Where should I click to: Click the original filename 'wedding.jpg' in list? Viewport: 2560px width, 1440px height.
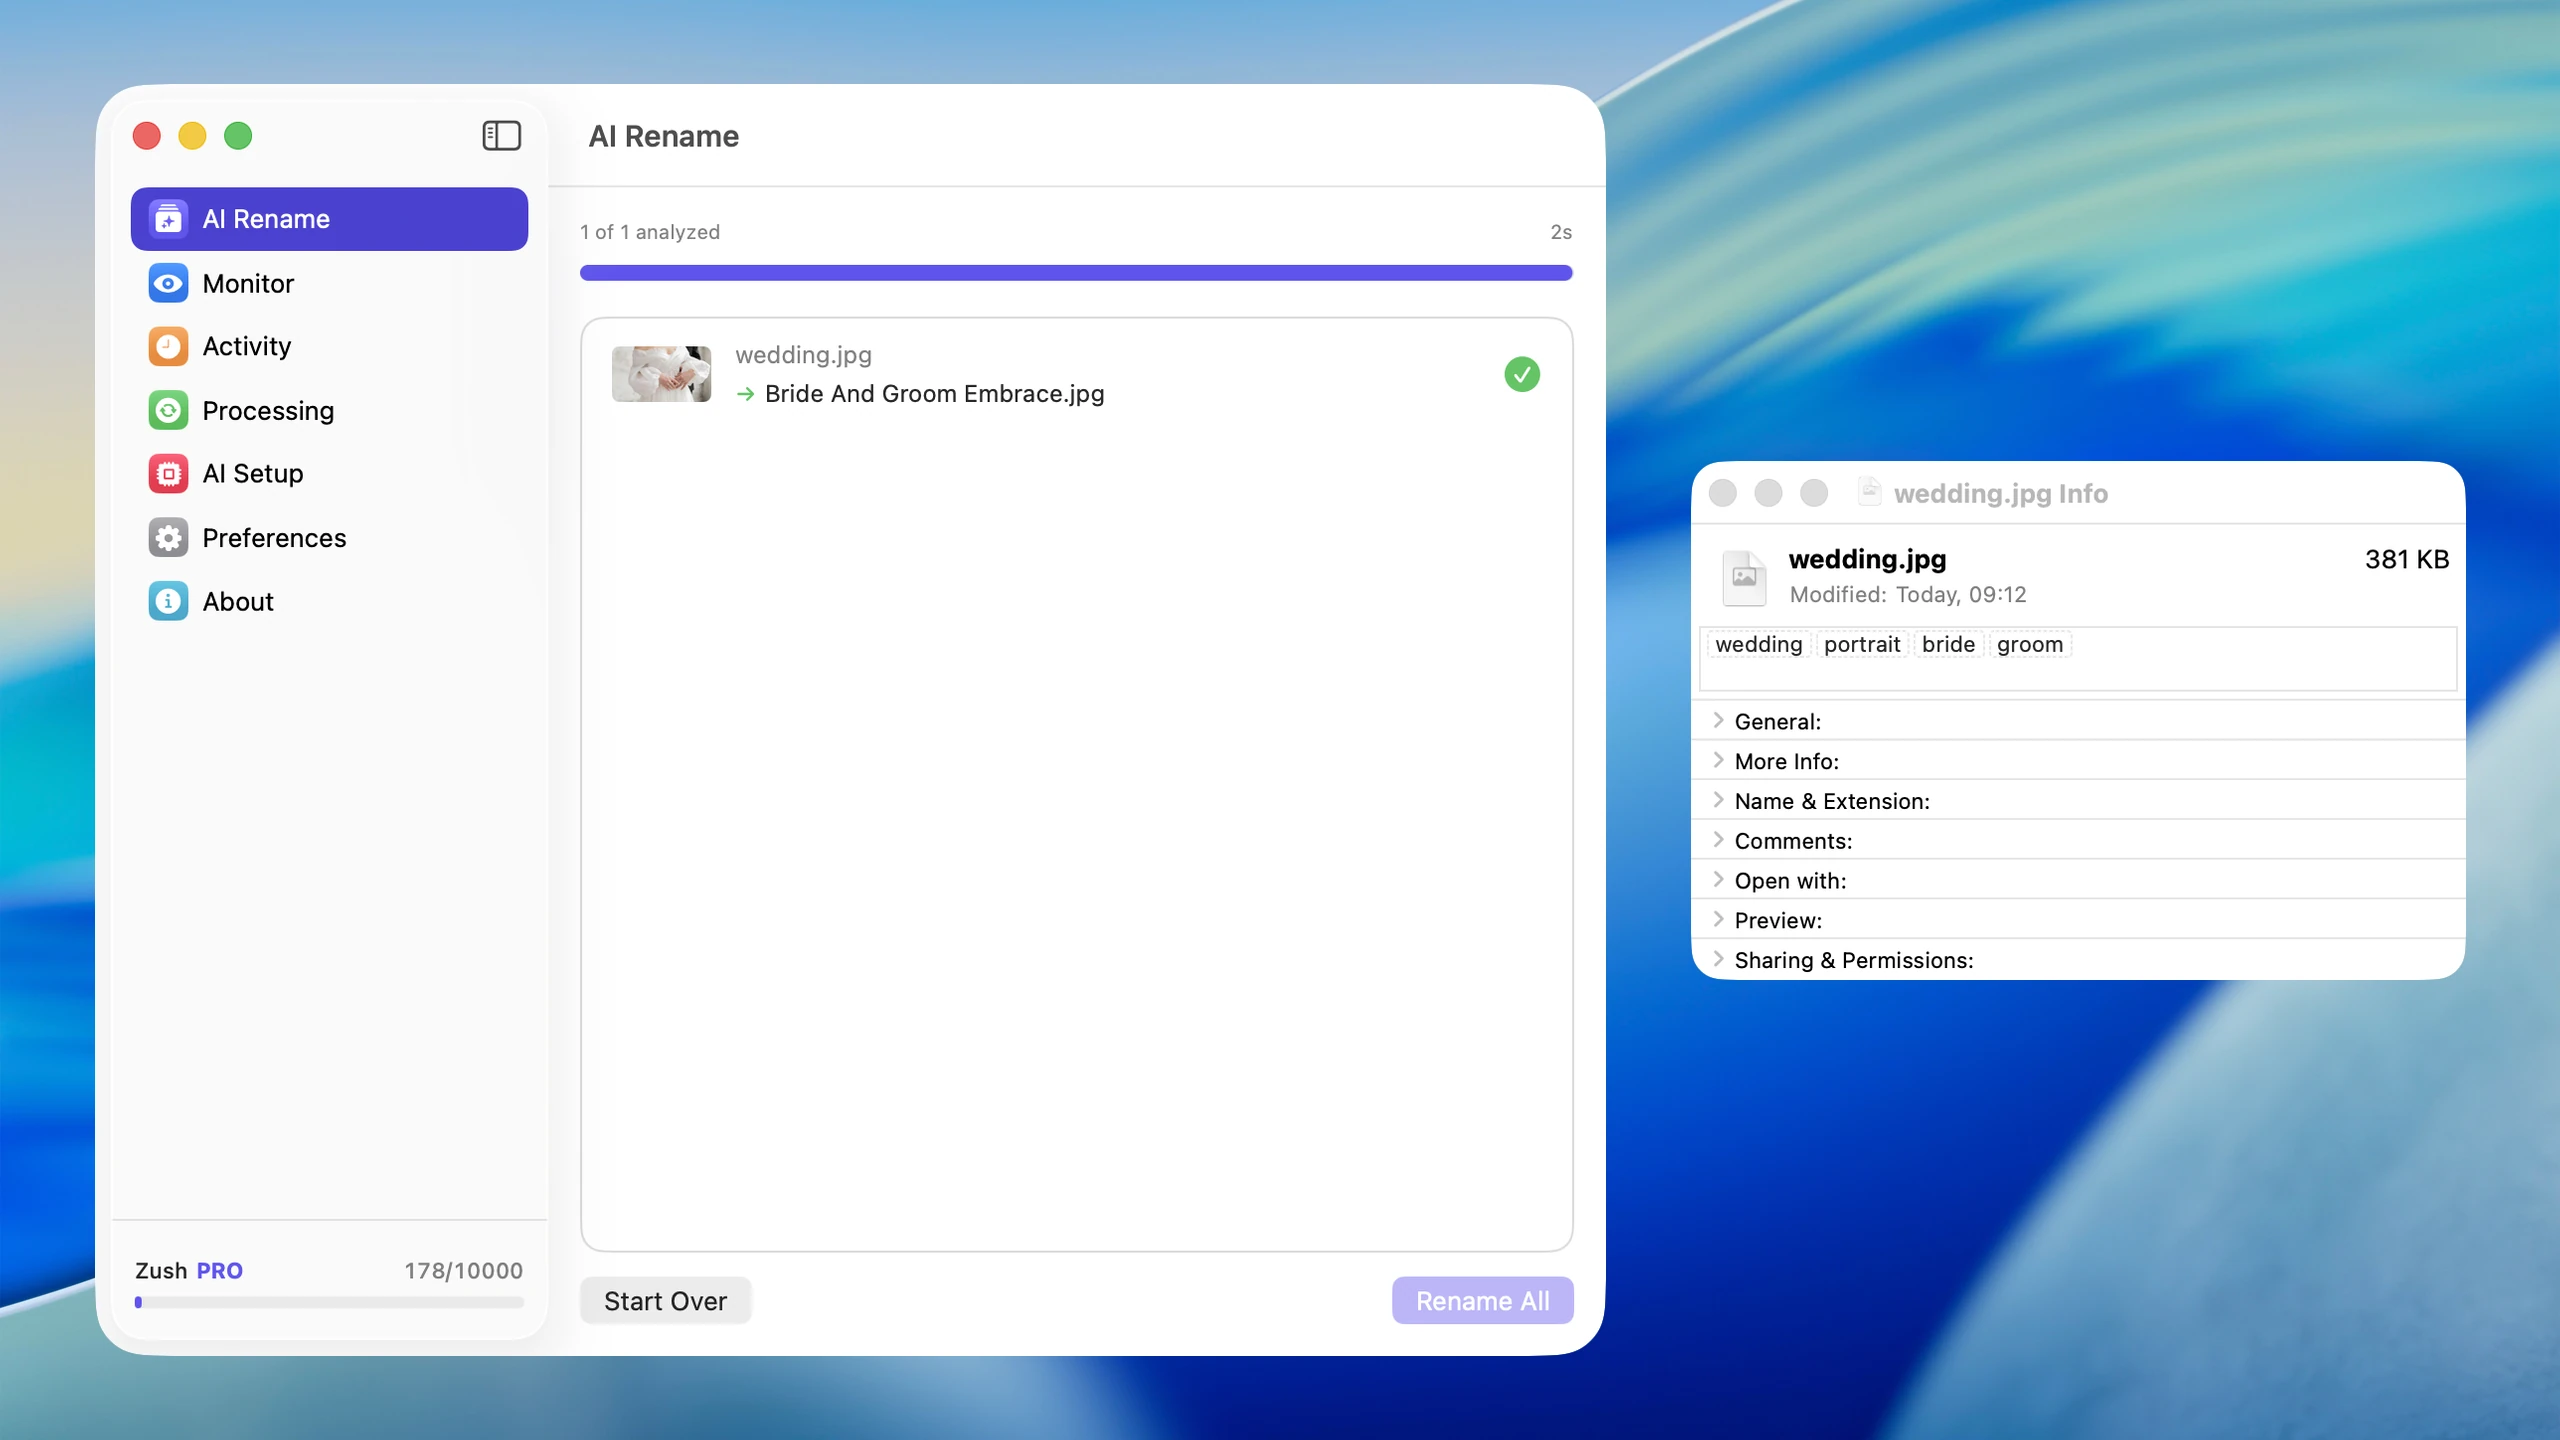tap(803, 355)
